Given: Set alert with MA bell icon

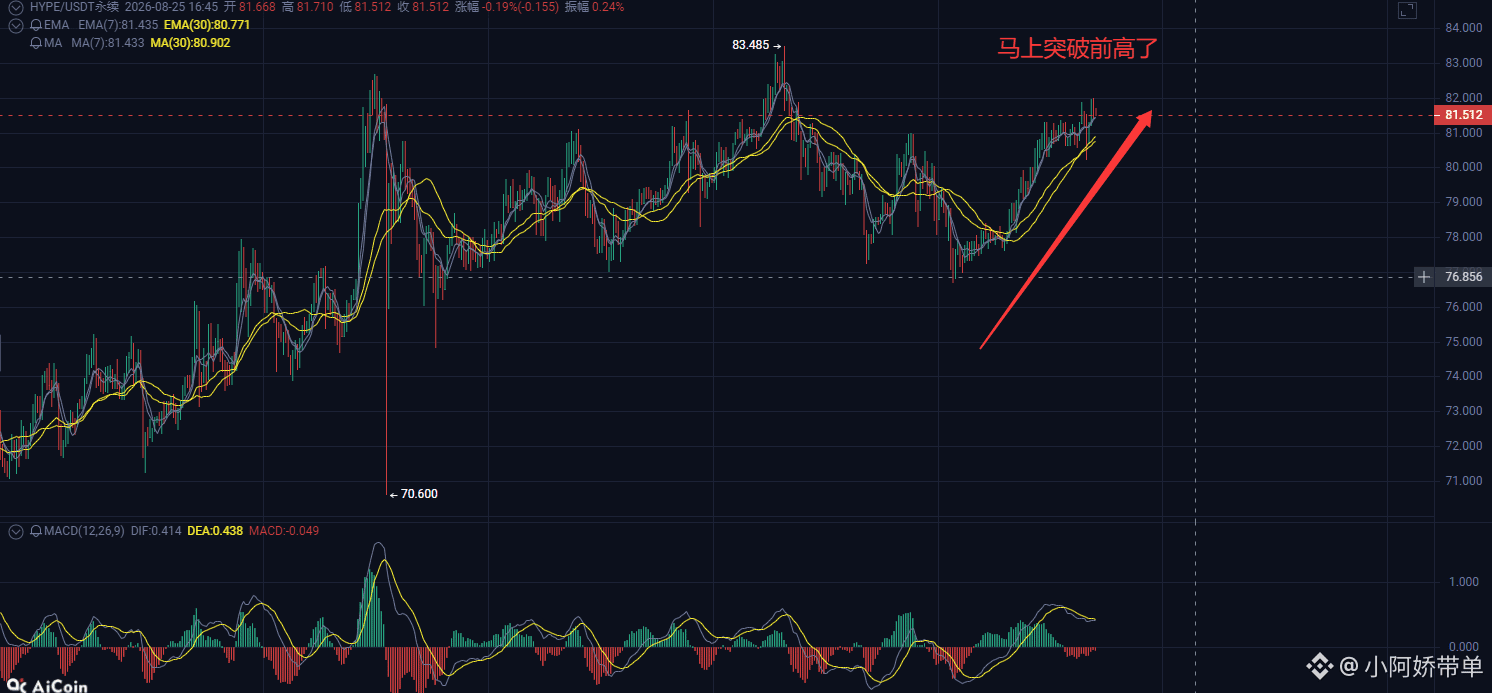Looking at the screenshot, I should (x=36, y=43).
